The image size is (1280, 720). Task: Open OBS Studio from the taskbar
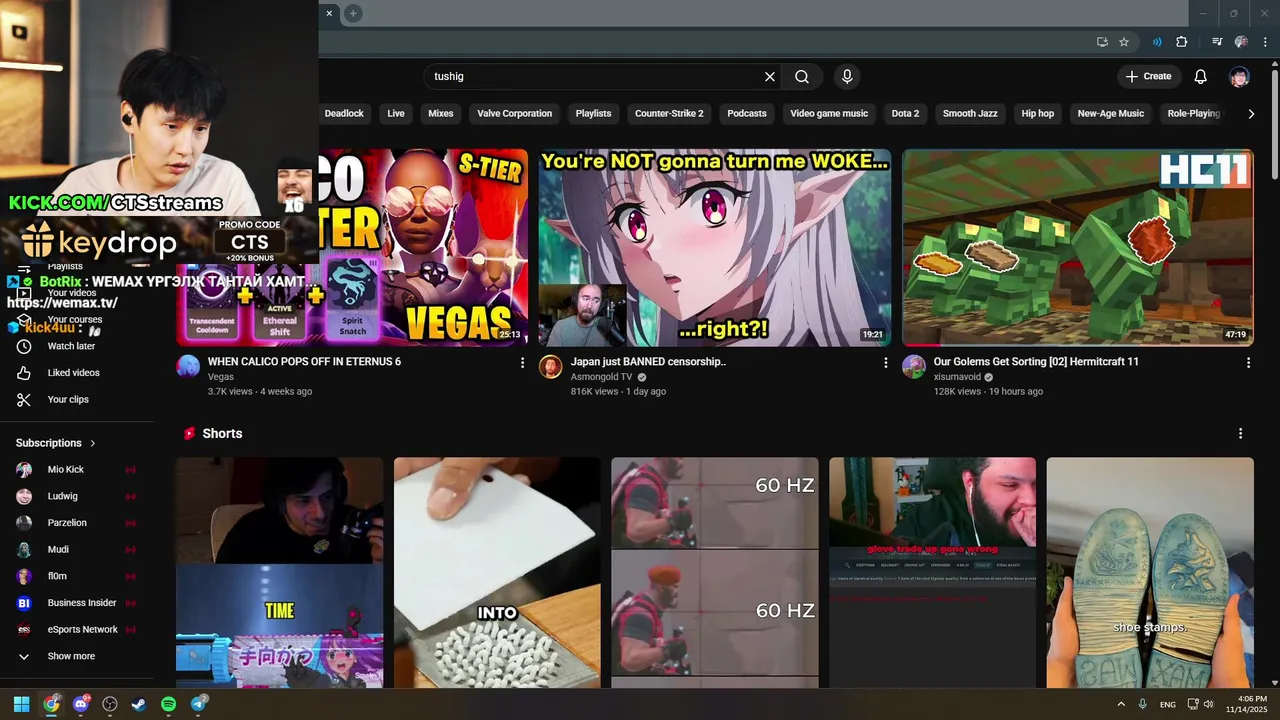(110, 704)
